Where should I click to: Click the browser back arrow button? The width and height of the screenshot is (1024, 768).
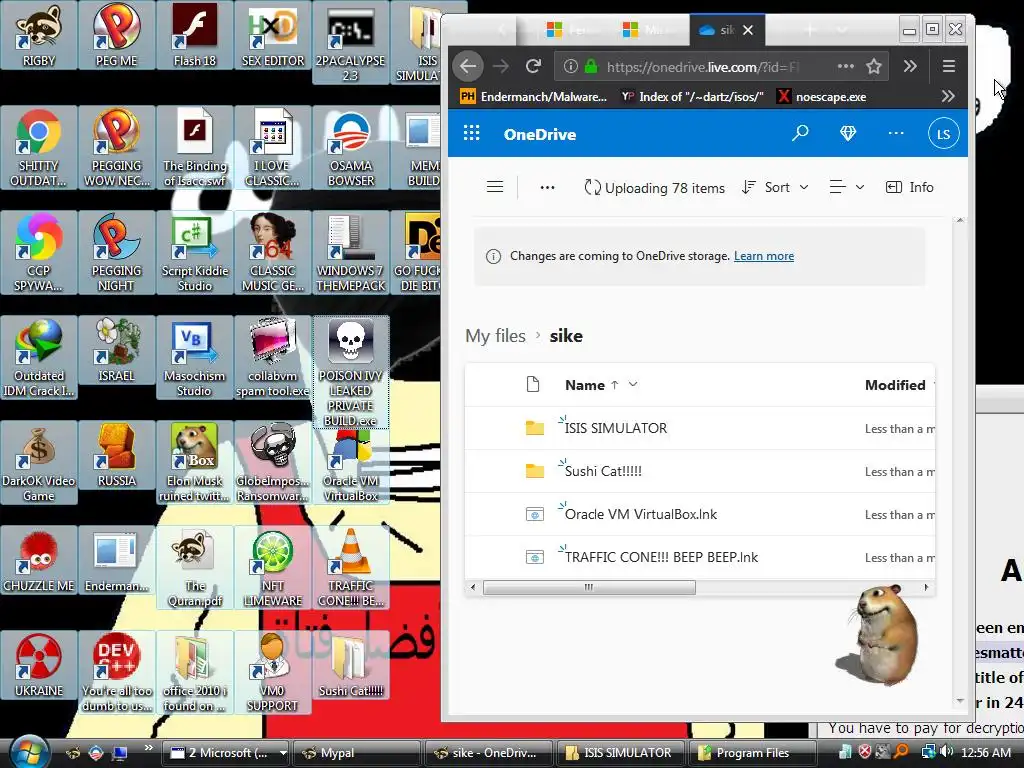[x=468, y=66]
